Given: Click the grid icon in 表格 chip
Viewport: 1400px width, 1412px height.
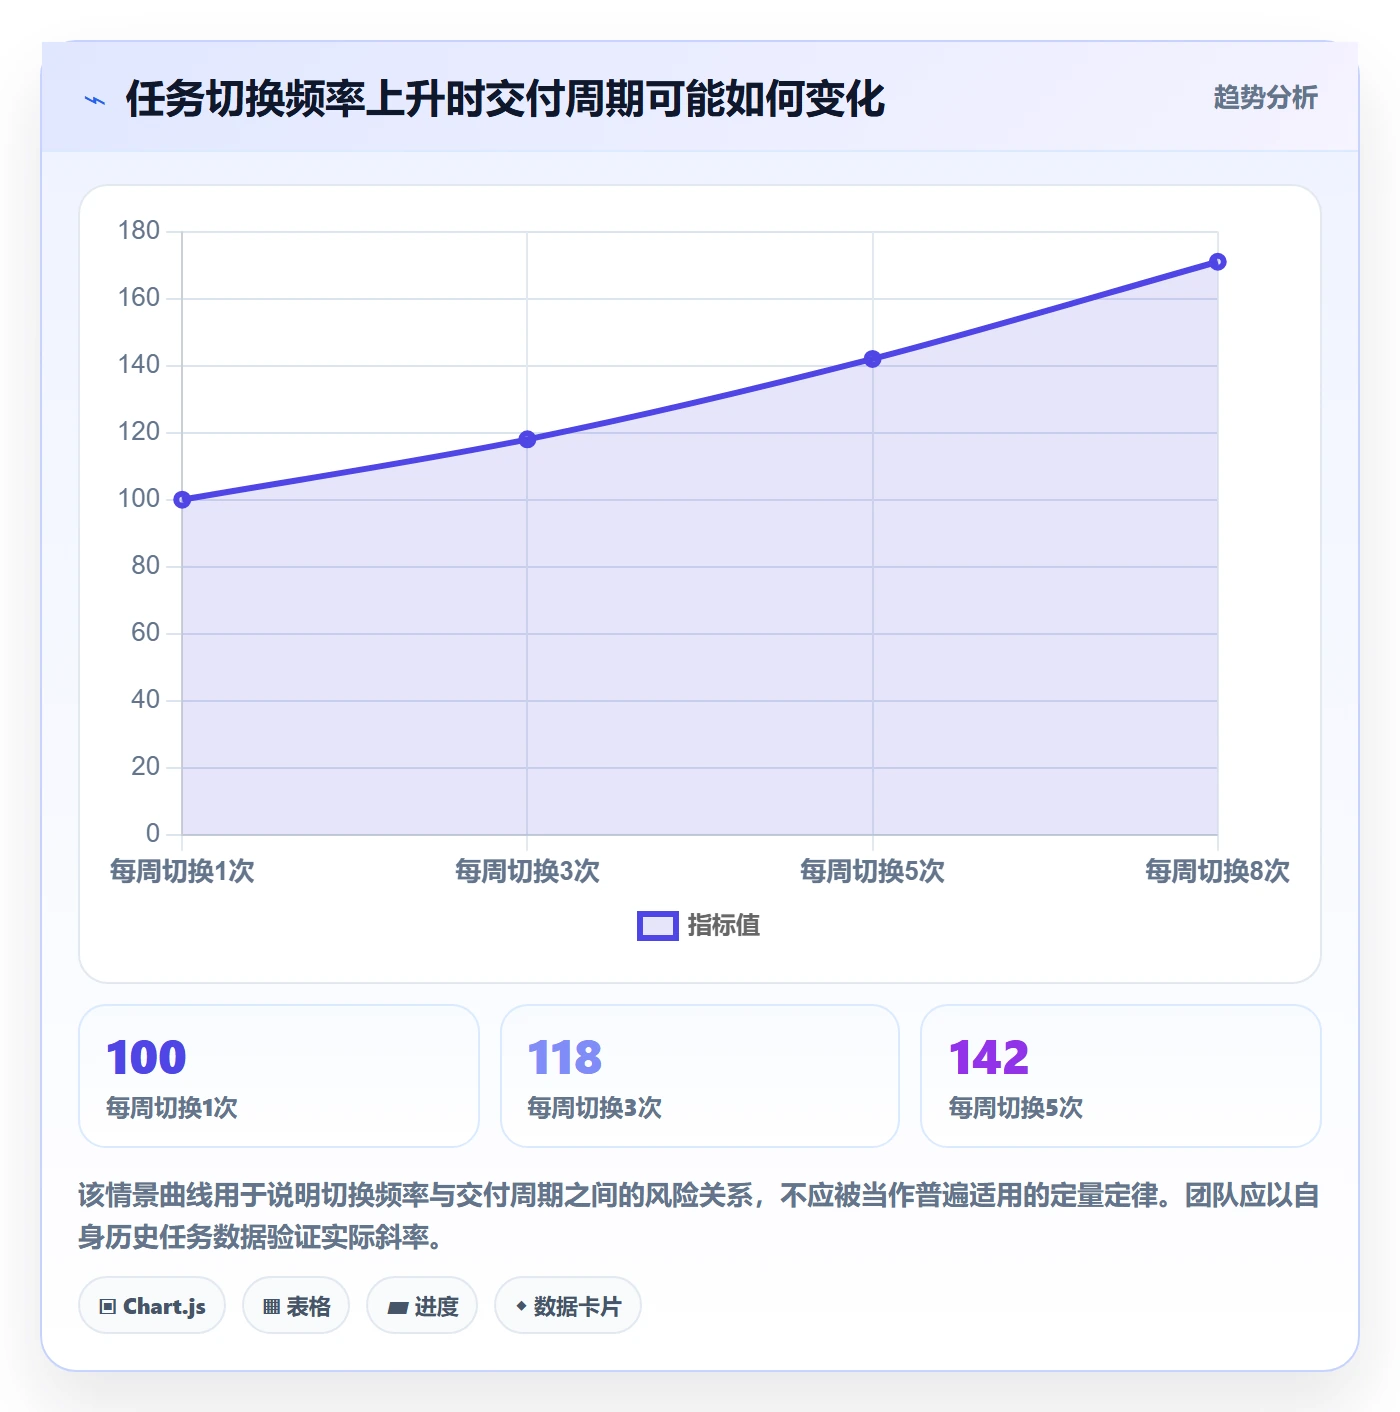Looking at the screenshot, I should 271,1307.
